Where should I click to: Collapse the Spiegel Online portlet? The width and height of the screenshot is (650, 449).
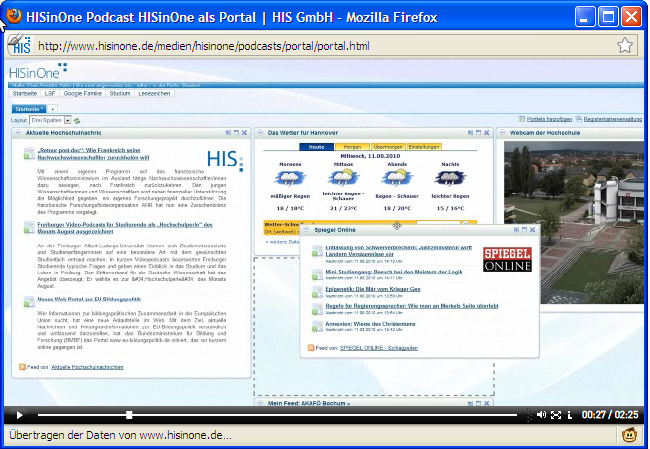(x=306, y=230)
